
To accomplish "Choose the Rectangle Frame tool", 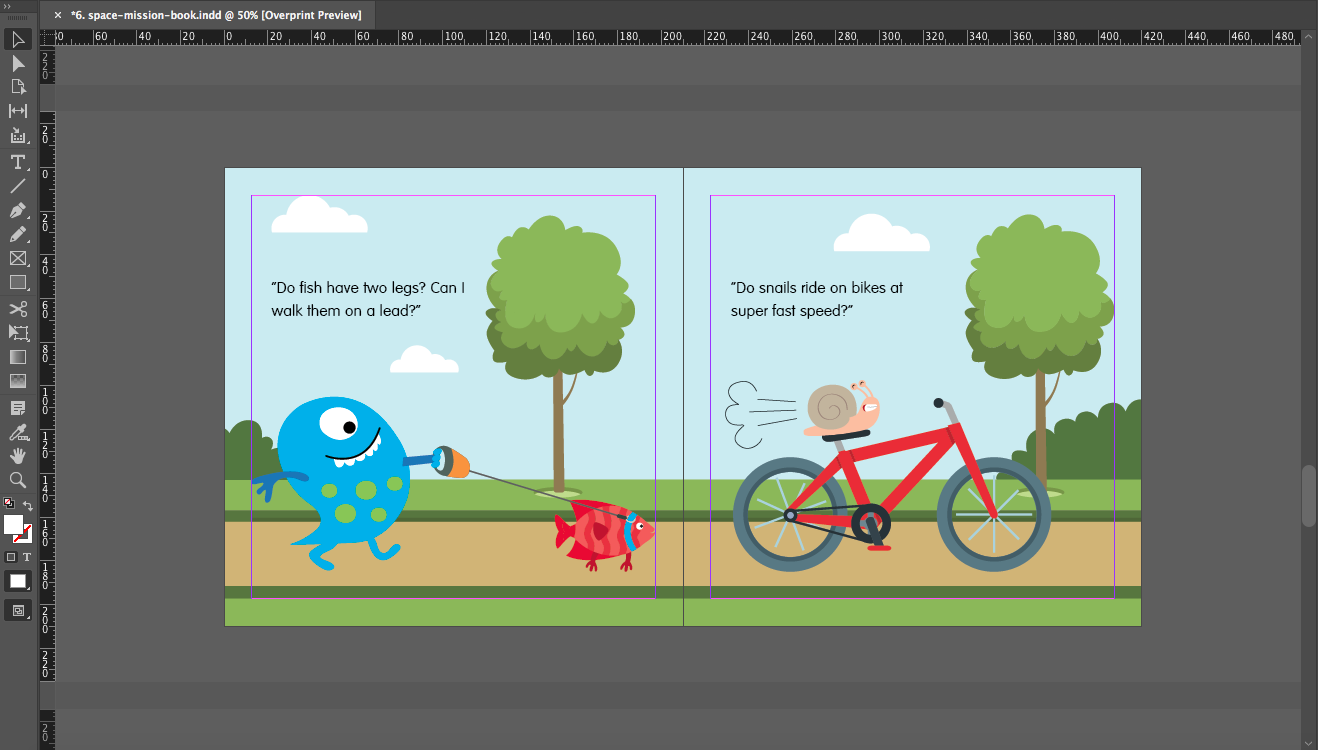I will [x=18, y=259].
